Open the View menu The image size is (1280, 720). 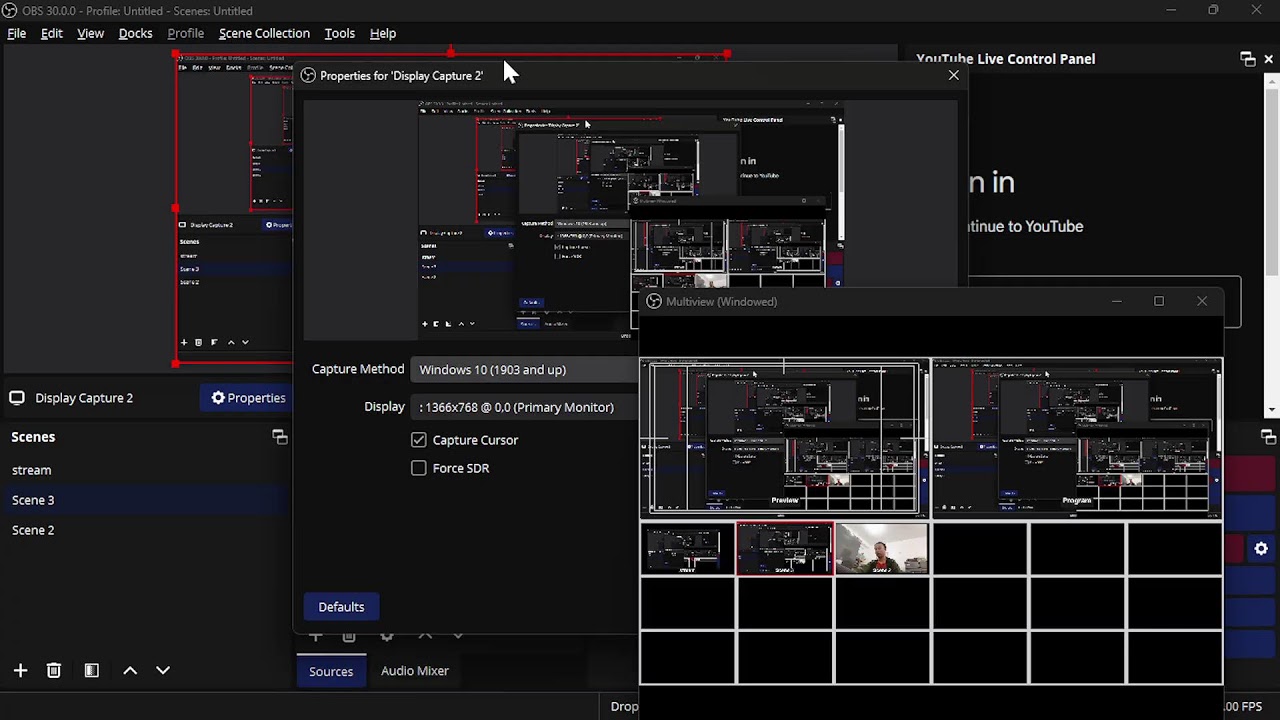point(90,33)
